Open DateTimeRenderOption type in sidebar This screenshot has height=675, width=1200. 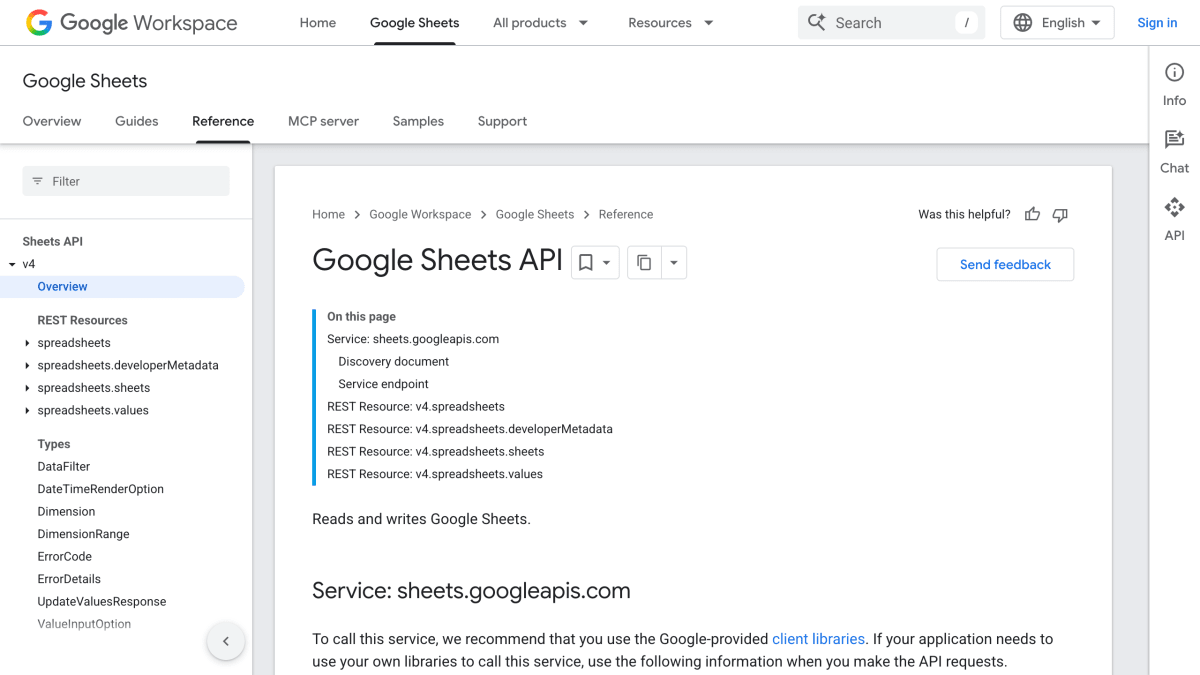[x=101, y=489]
